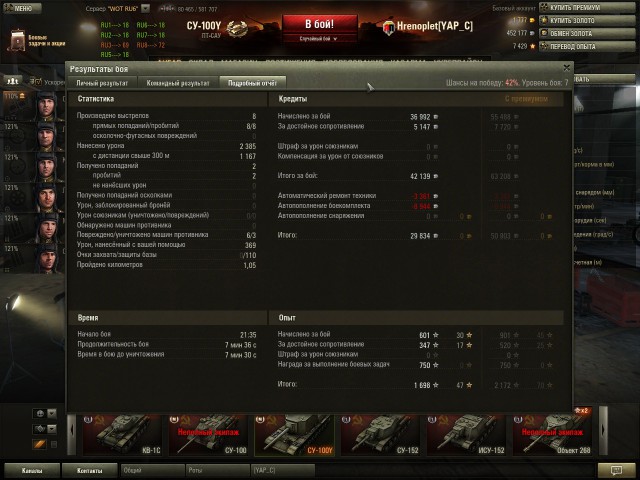Select the СУ-100Y tank in carousel
Screen dimensions: 640x480
click(294, 435)
